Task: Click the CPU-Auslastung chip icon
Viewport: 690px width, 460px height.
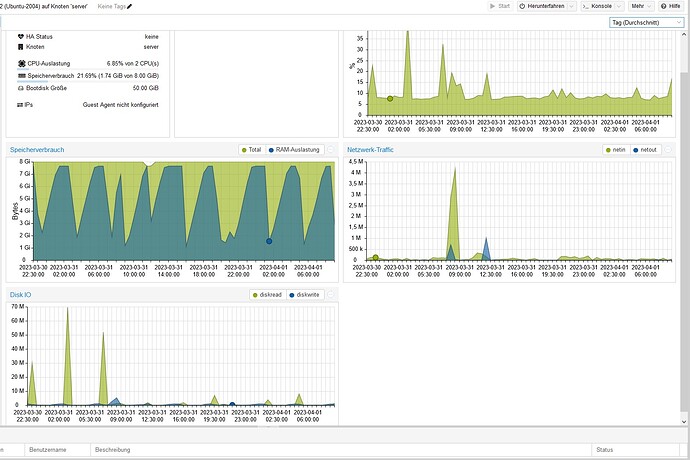Action: pos(22,63)
